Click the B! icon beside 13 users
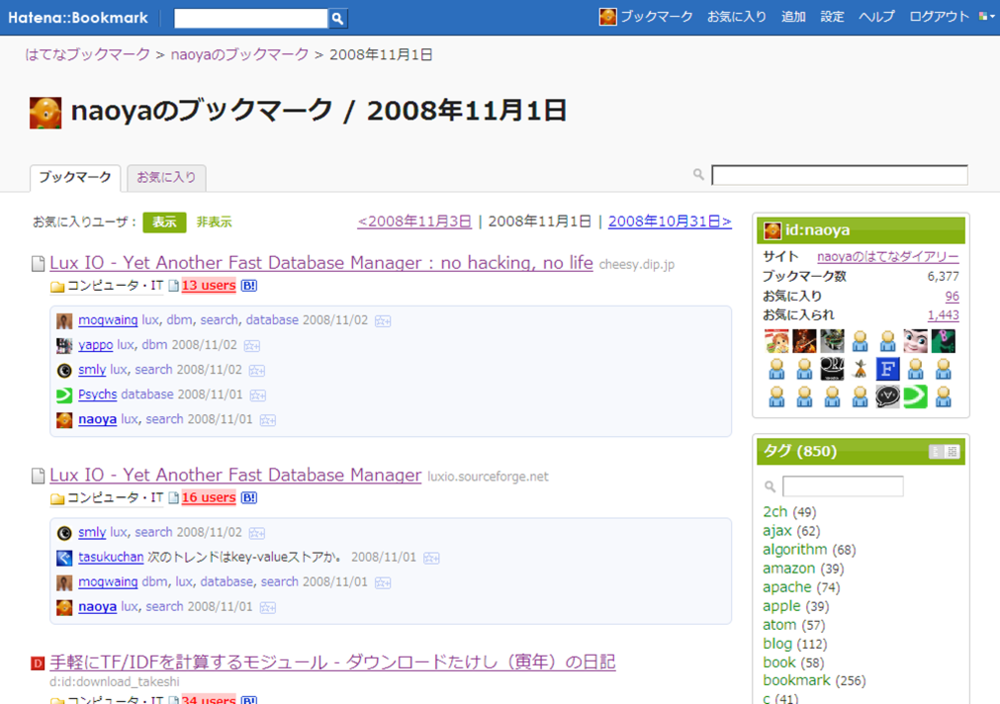This screenshot has width=1000, height=704. tap(249, 286)
